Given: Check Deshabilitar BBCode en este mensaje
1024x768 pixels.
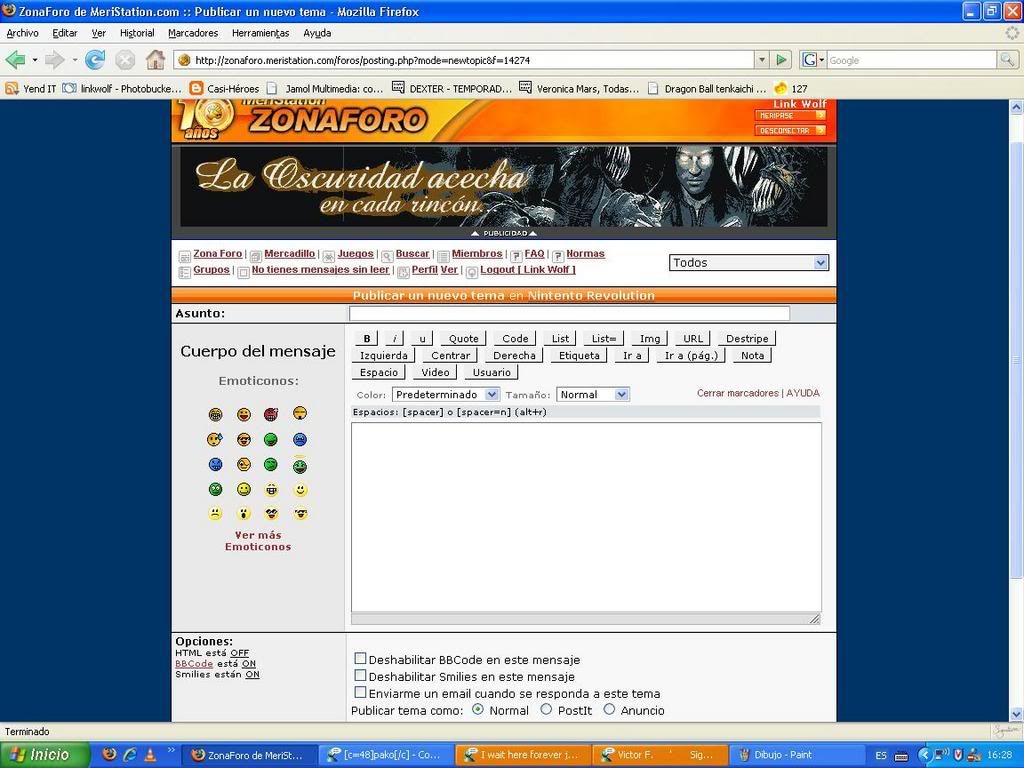Looking at the screenshot, I should click(x=360, y=659).
